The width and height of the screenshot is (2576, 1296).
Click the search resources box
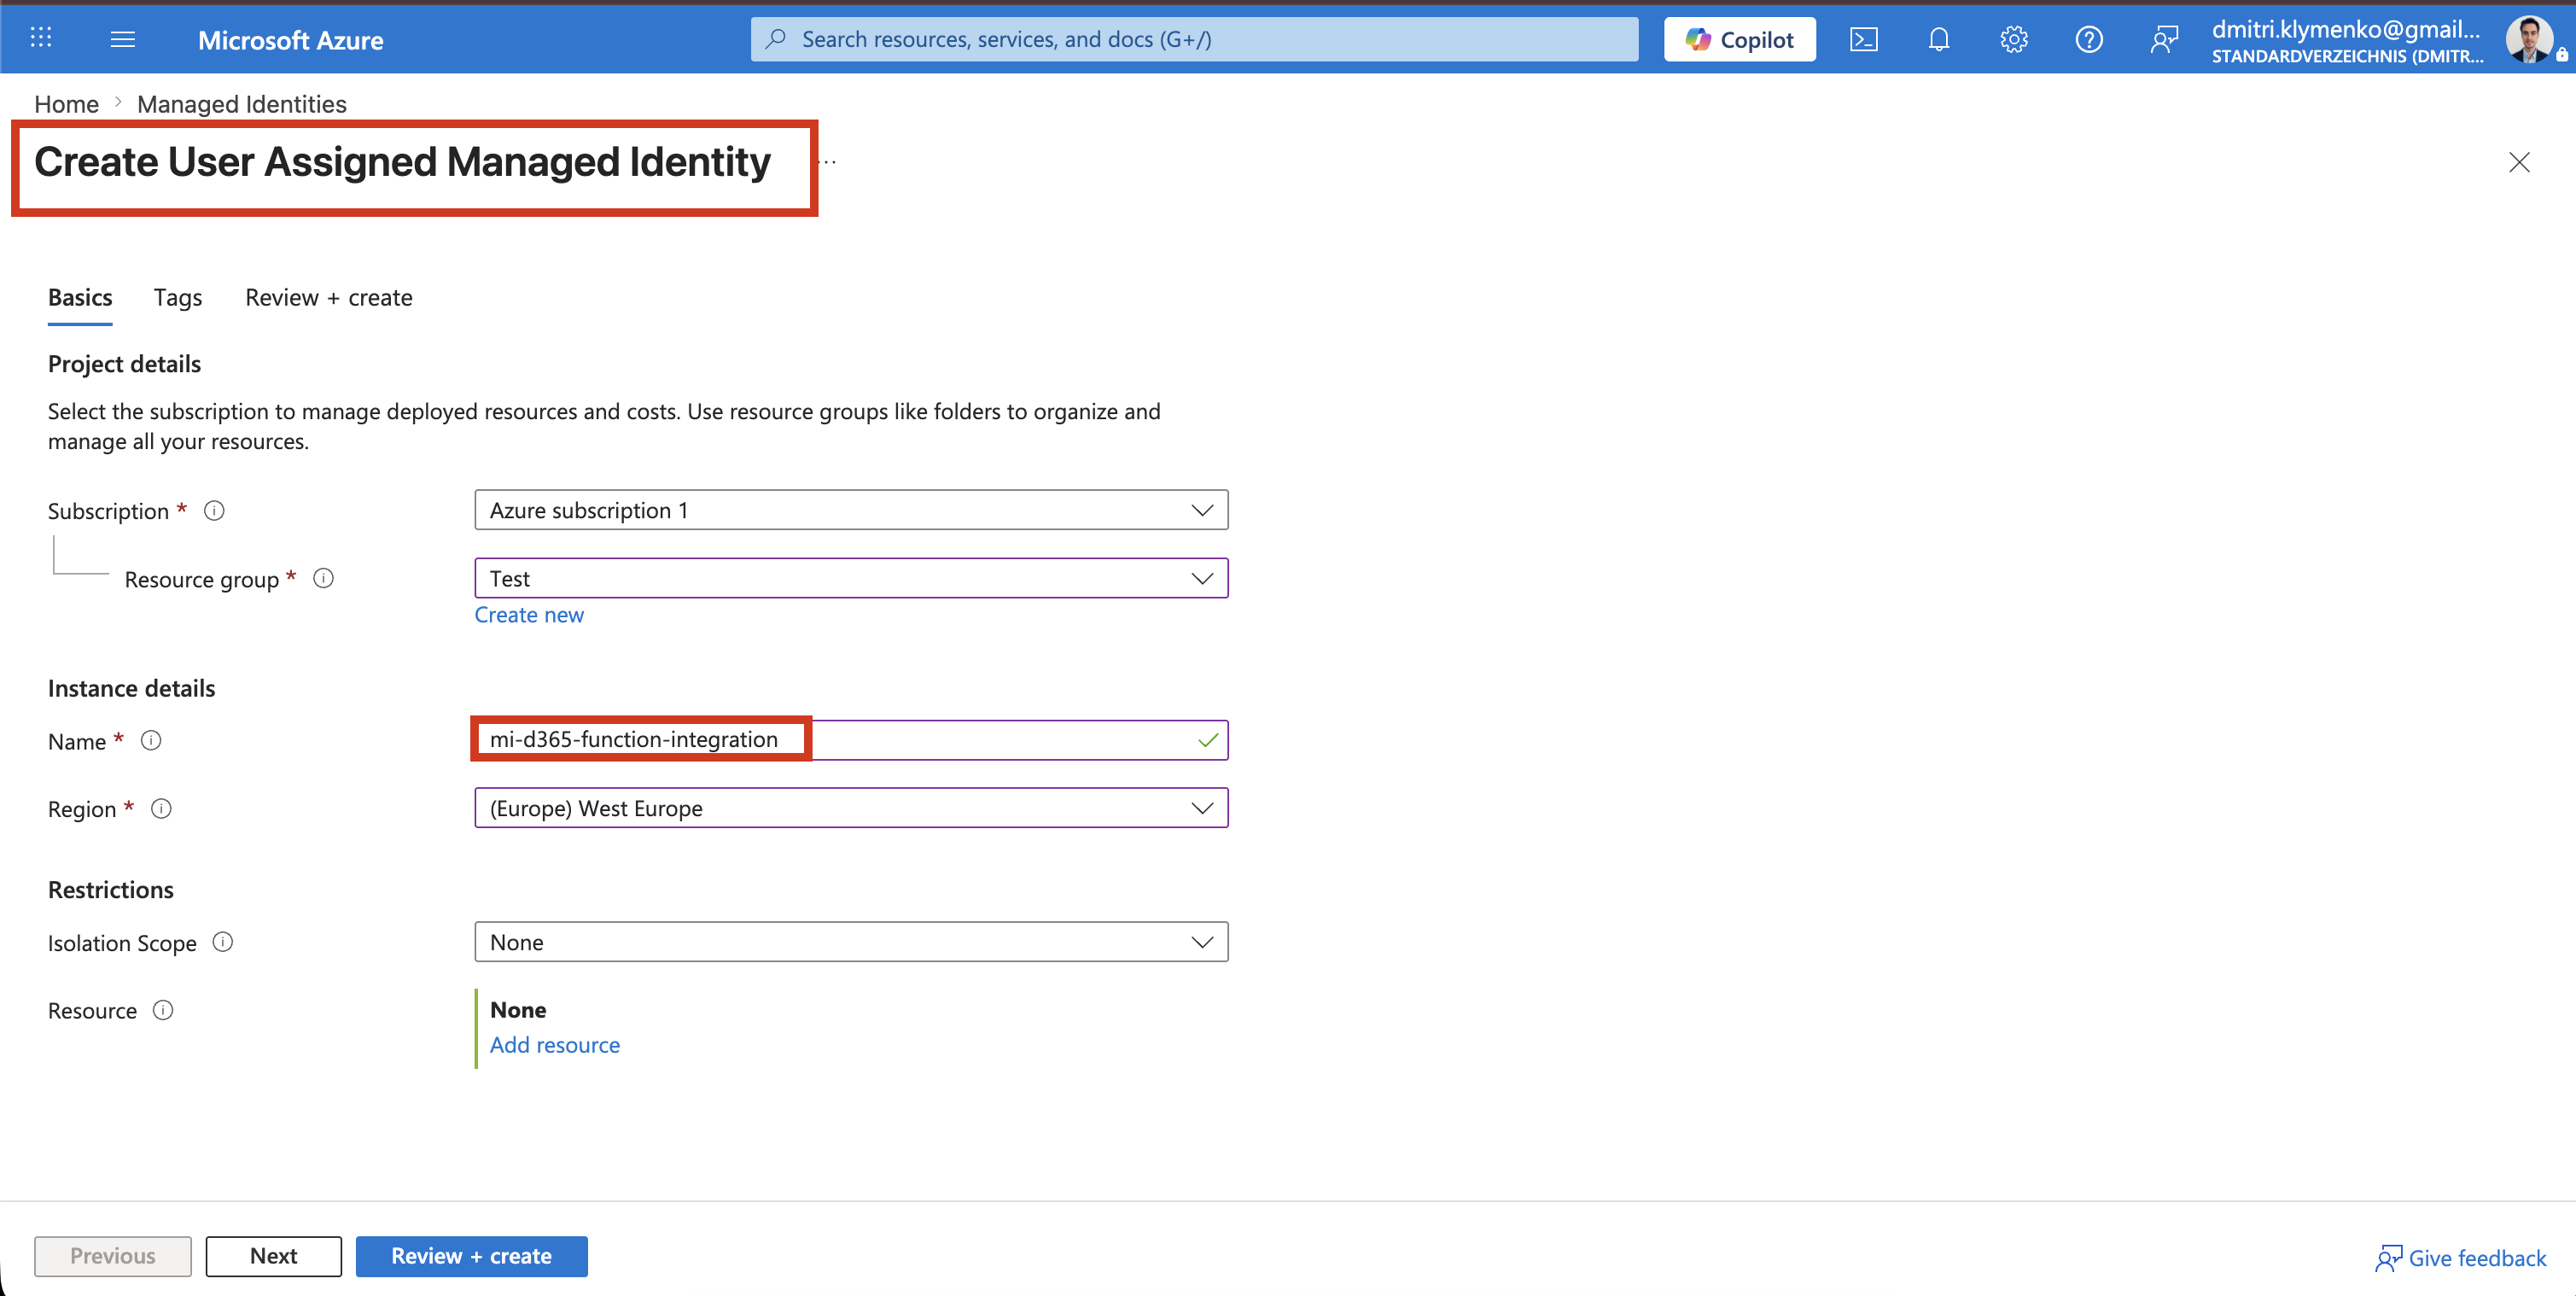1194,39
